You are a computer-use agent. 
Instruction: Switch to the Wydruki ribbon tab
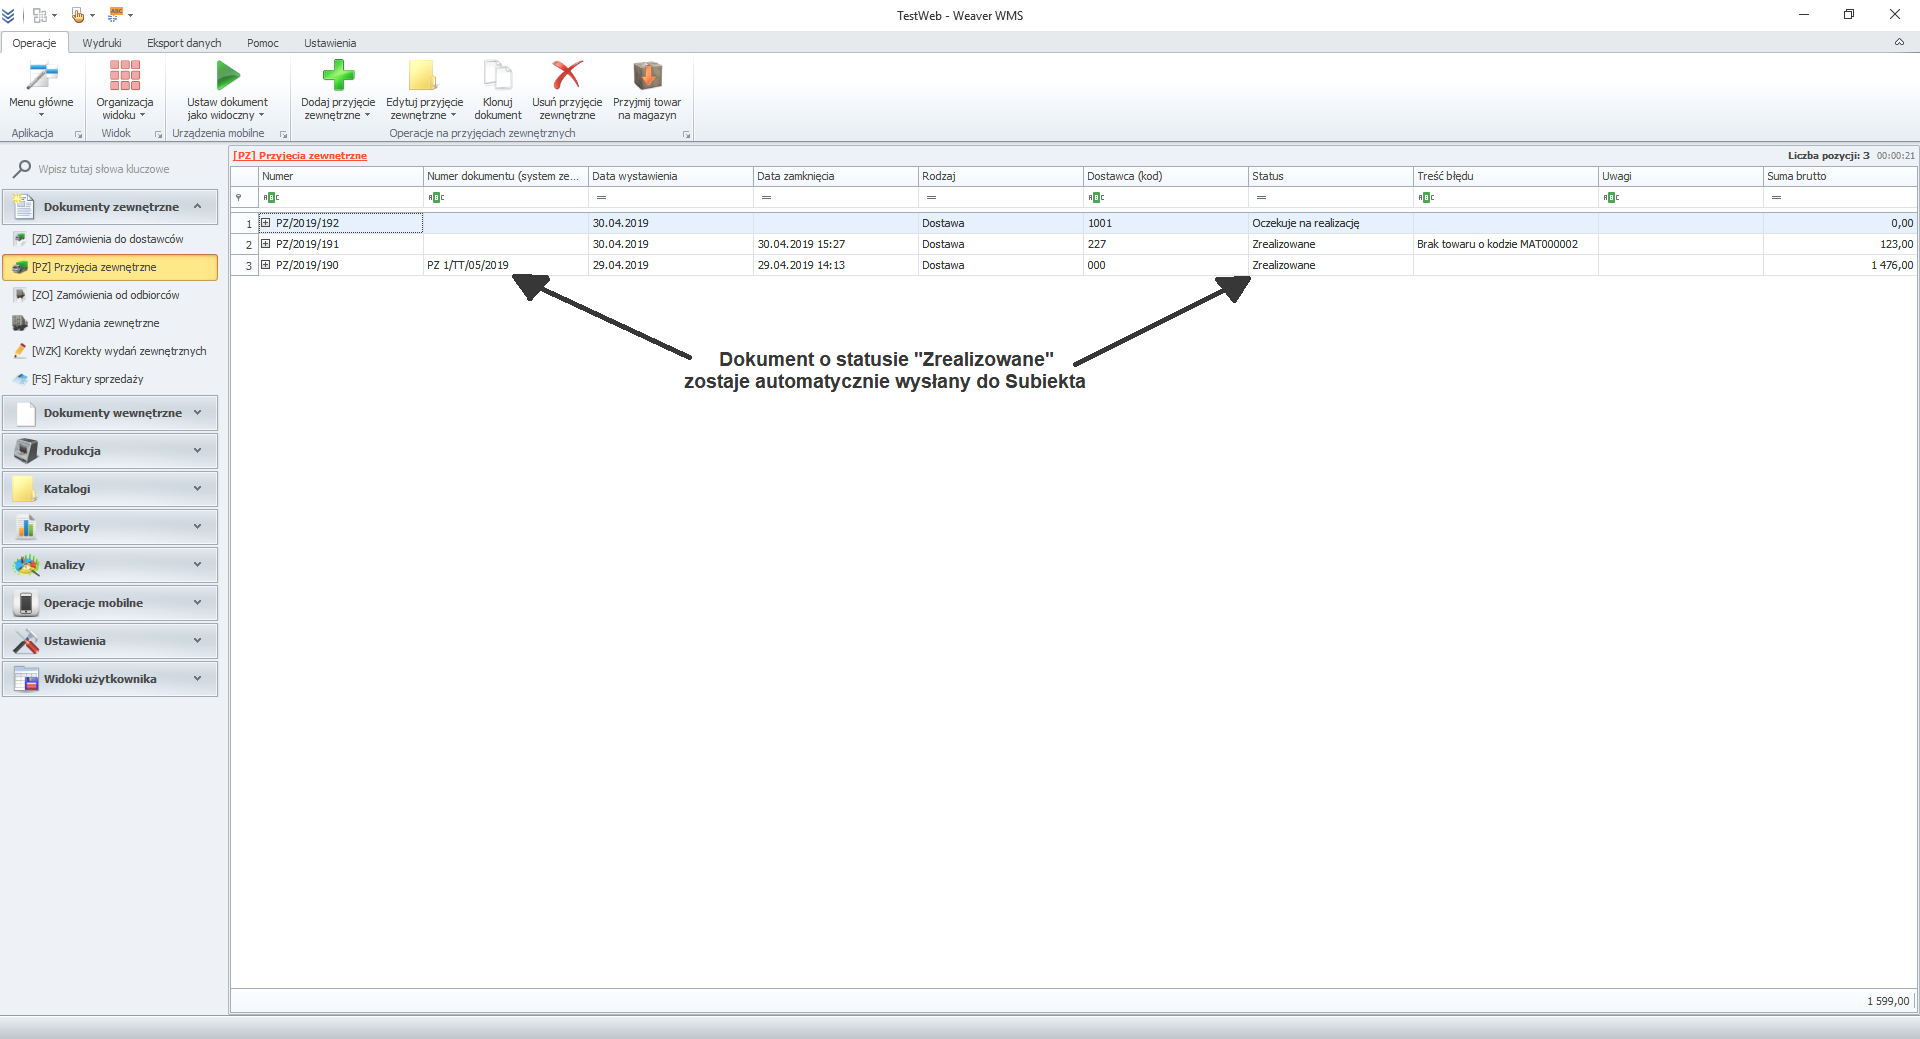[102, 43]
